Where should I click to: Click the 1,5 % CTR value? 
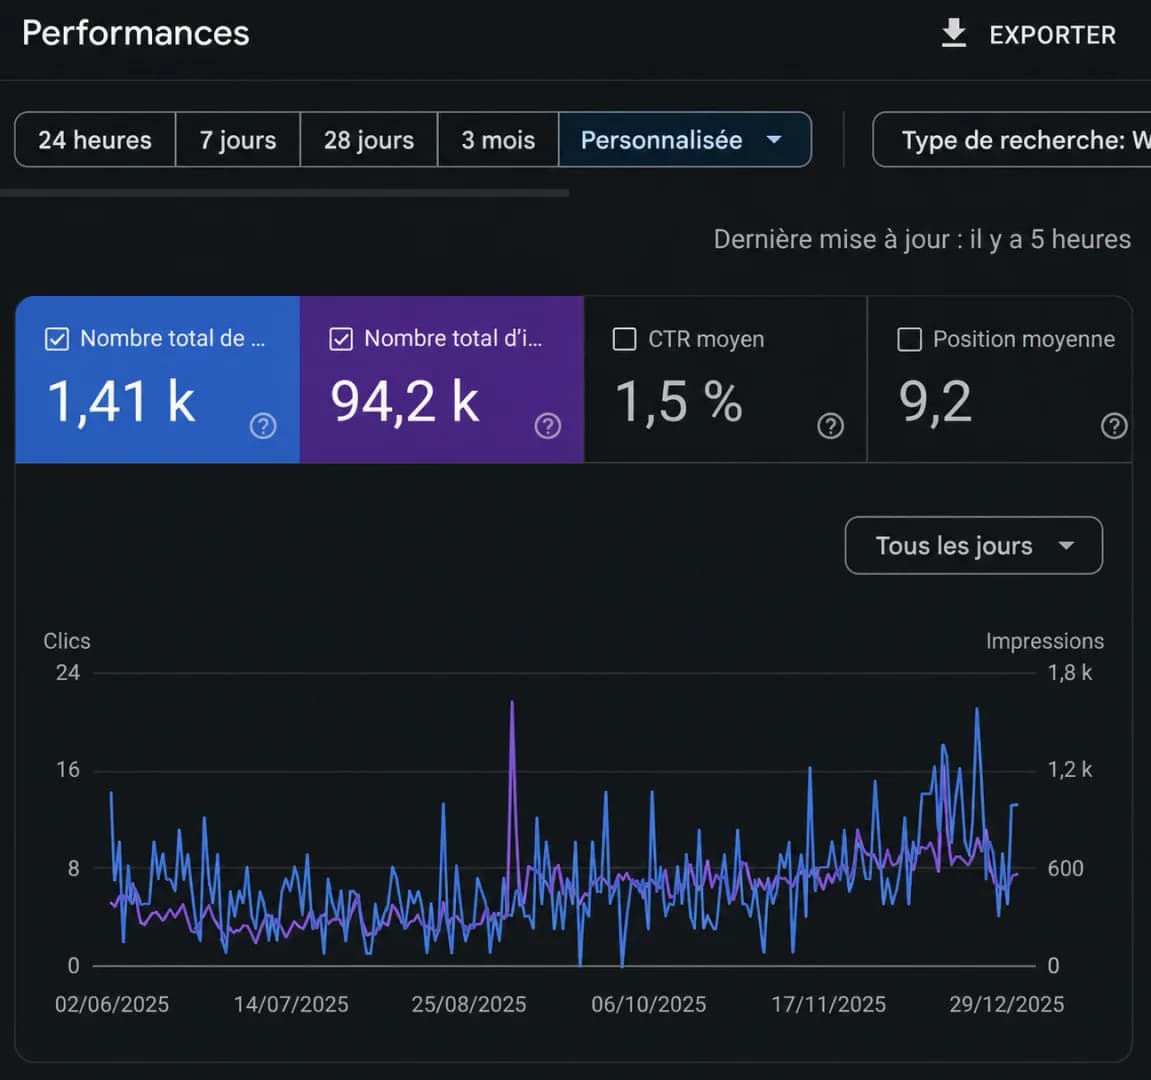point(679,402)
